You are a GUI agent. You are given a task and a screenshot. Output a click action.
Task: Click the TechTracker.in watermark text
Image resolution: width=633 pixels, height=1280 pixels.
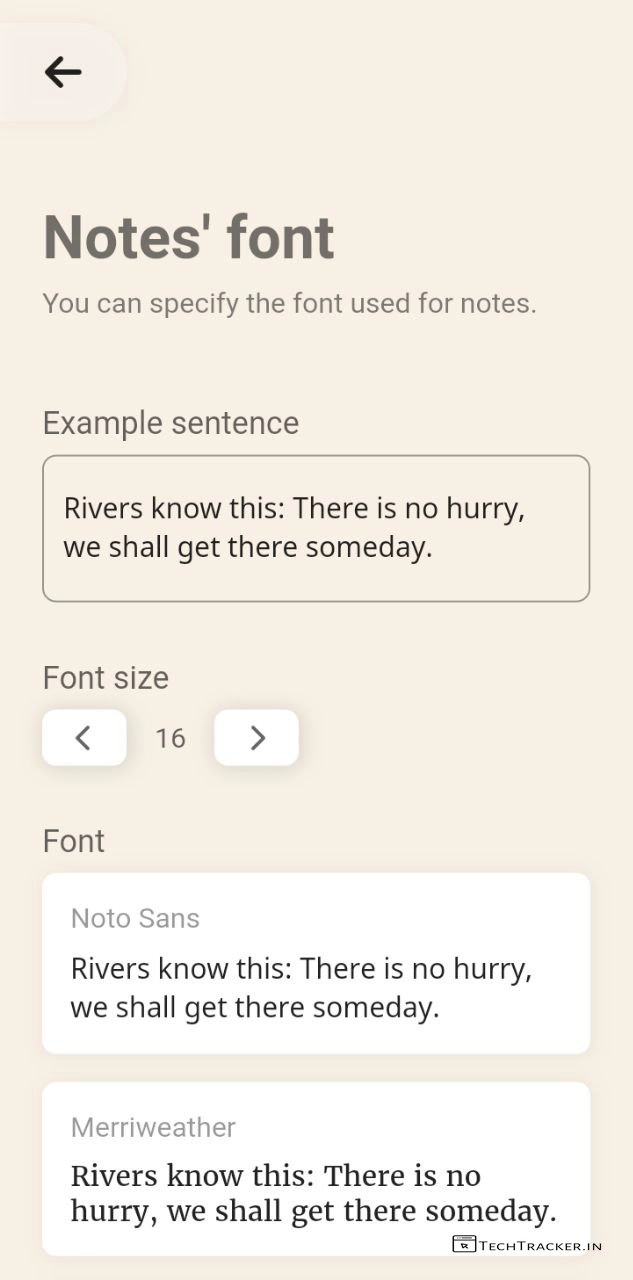click(540, 1246)
